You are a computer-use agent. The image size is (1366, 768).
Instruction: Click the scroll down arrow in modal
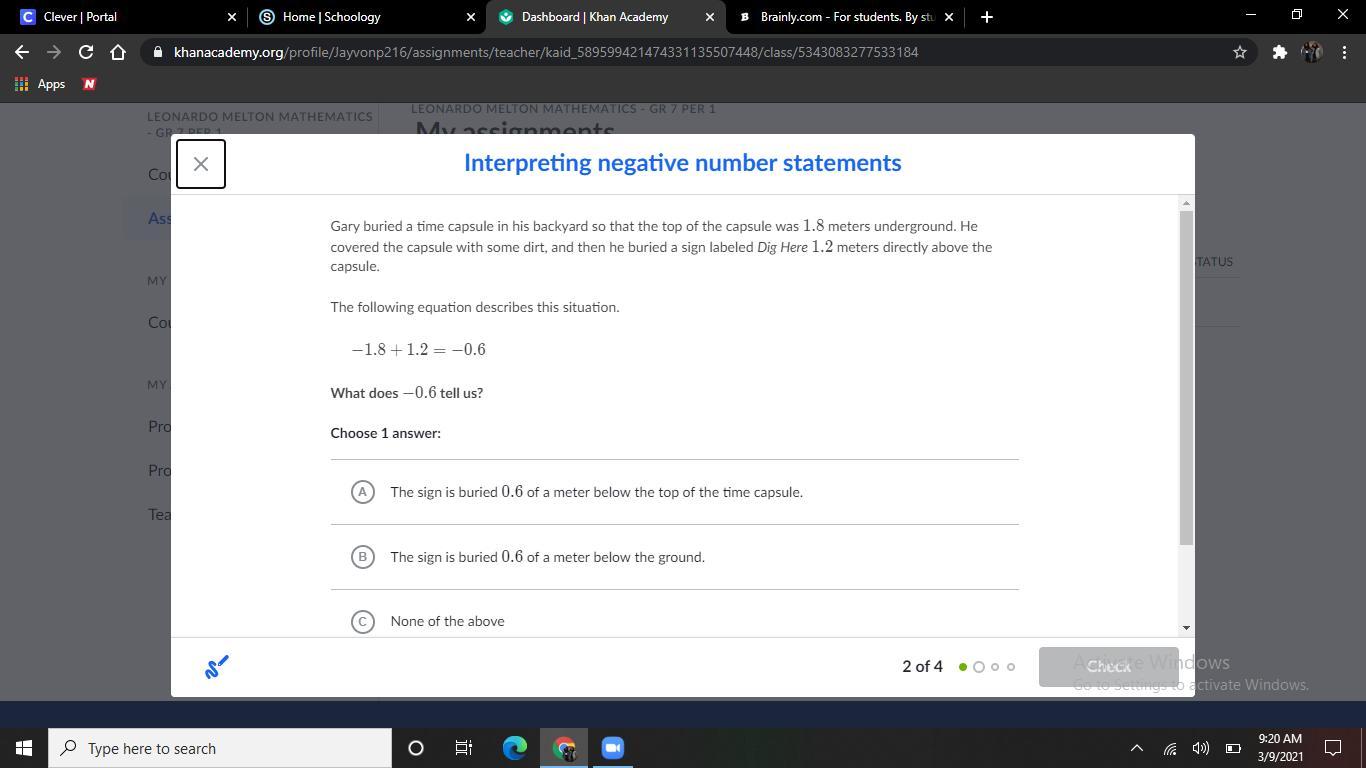coord(1187,628)
